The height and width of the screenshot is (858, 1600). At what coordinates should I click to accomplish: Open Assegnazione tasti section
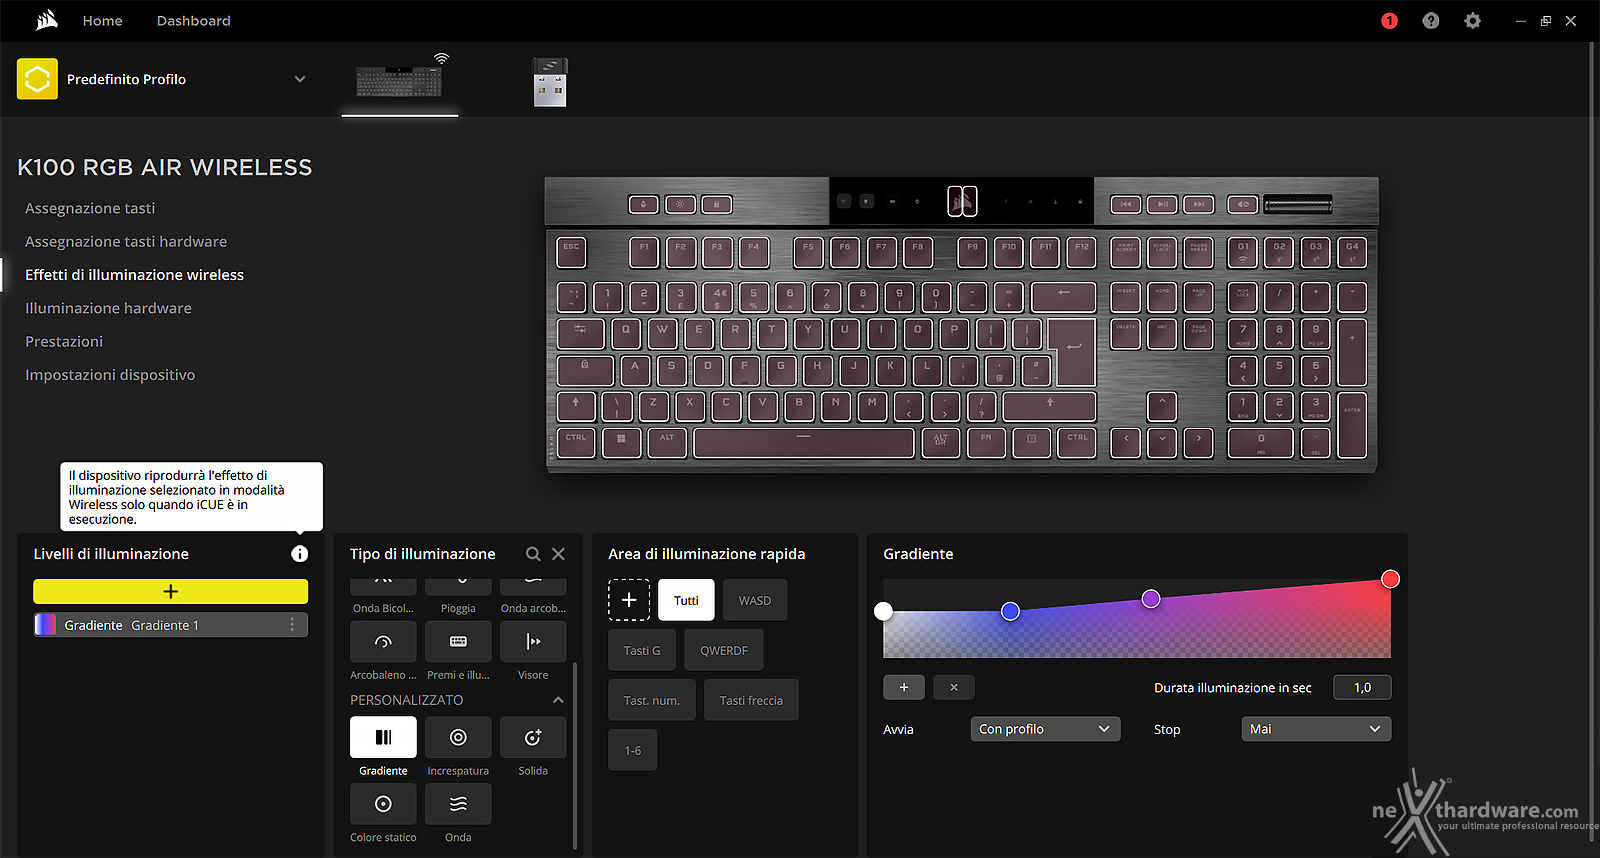[x=90, y=208]
